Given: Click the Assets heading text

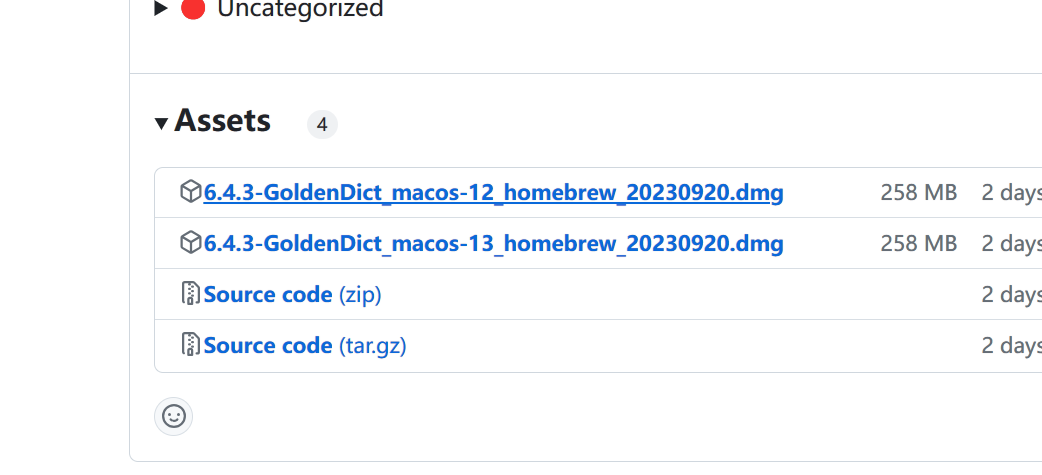Looking at the screenshot, I should (223, 121).
